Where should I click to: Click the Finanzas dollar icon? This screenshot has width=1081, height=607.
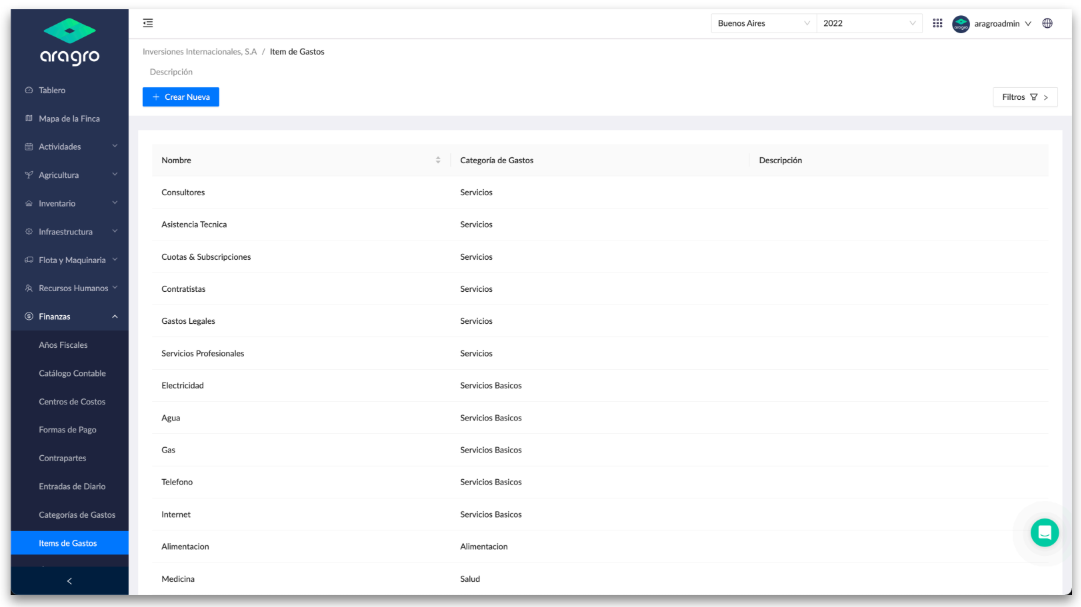(29, 317)
